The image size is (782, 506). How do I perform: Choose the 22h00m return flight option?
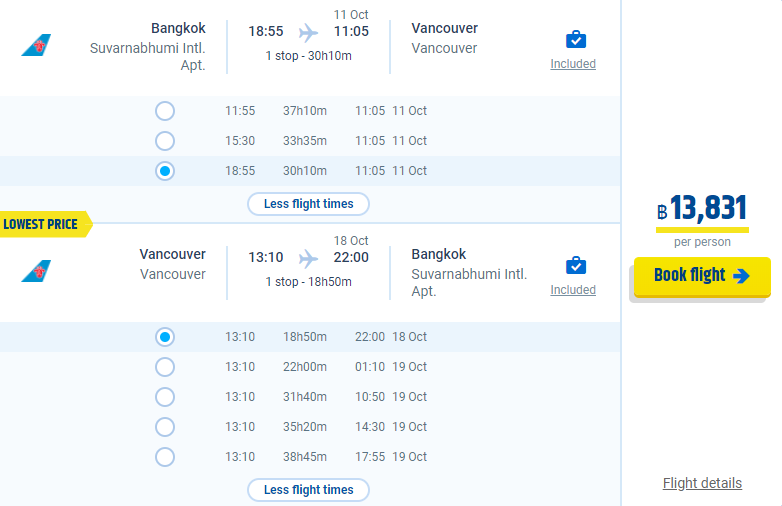(165, 367)
